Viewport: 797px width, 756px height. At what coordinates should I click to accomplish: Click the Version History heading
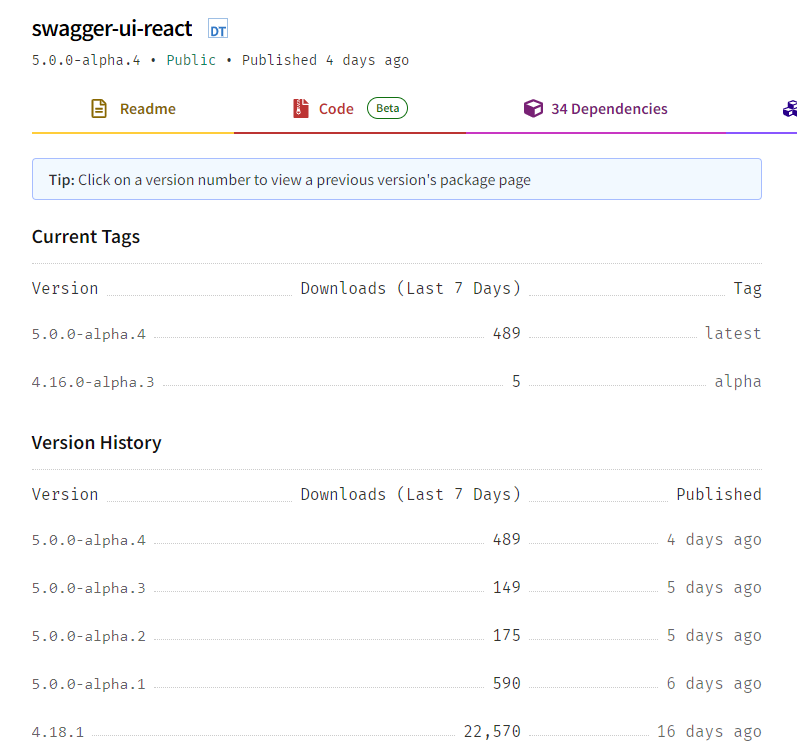pyautogui.click(x=97, y=442)
